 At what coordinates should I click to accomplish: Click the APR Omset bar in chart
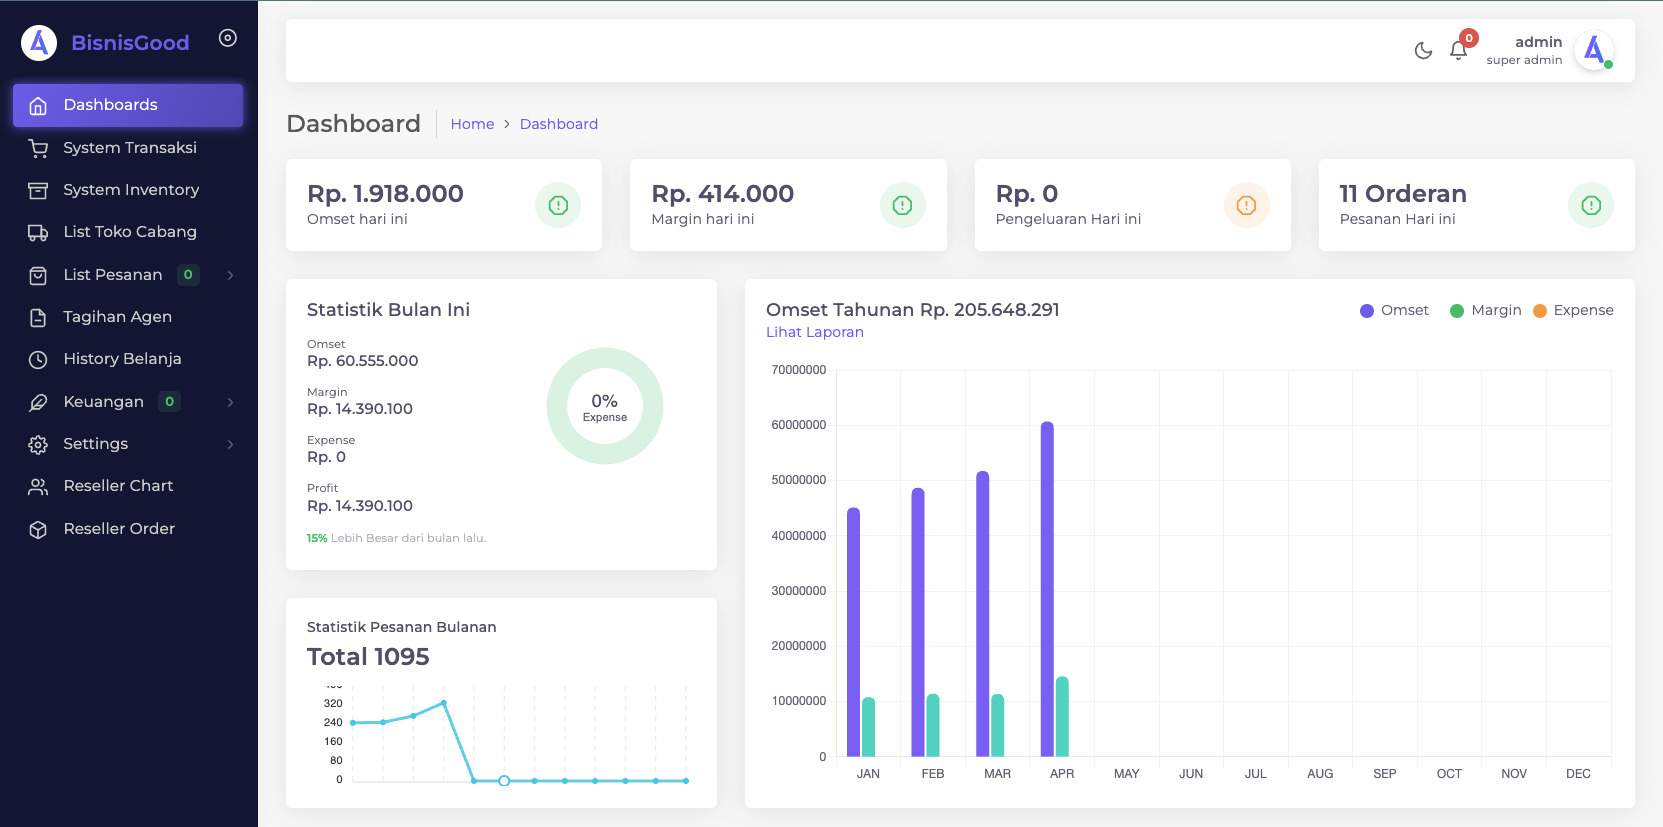[x=1047, y=588]
